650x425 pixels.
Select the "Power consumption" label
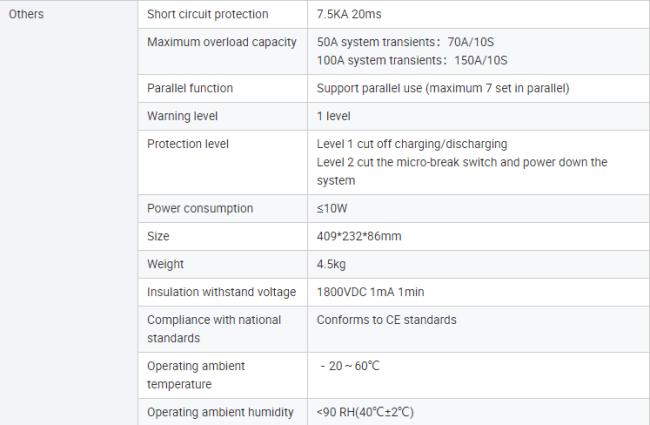200,208
